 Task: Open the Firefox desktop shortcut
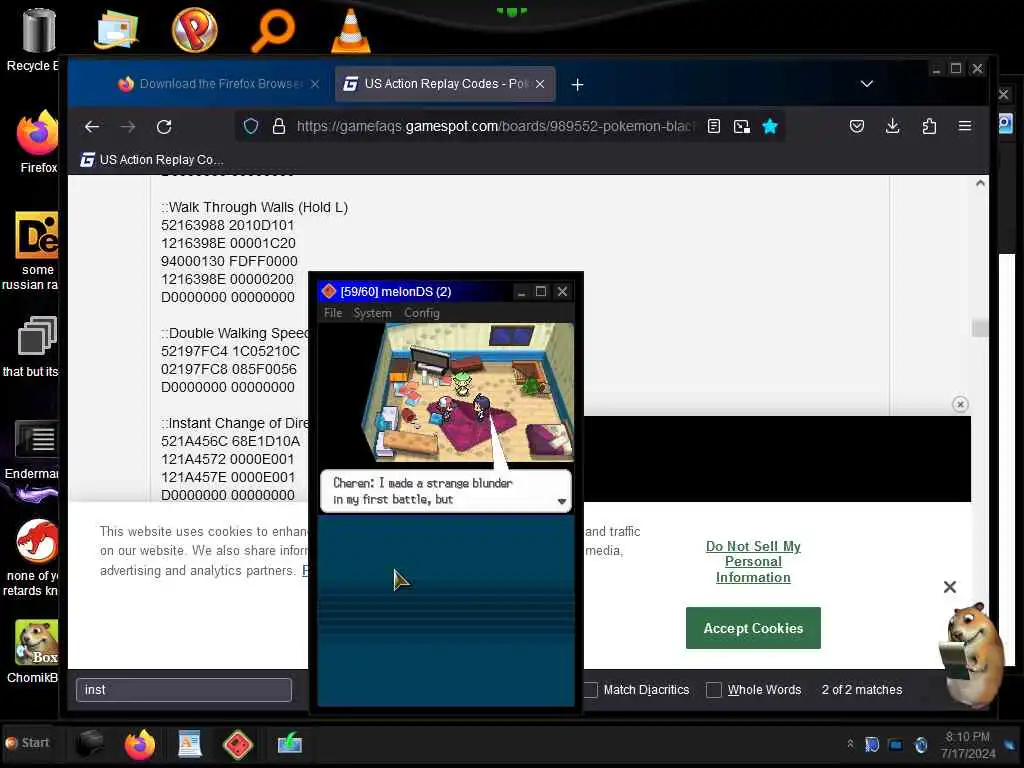tap(38, 141)
